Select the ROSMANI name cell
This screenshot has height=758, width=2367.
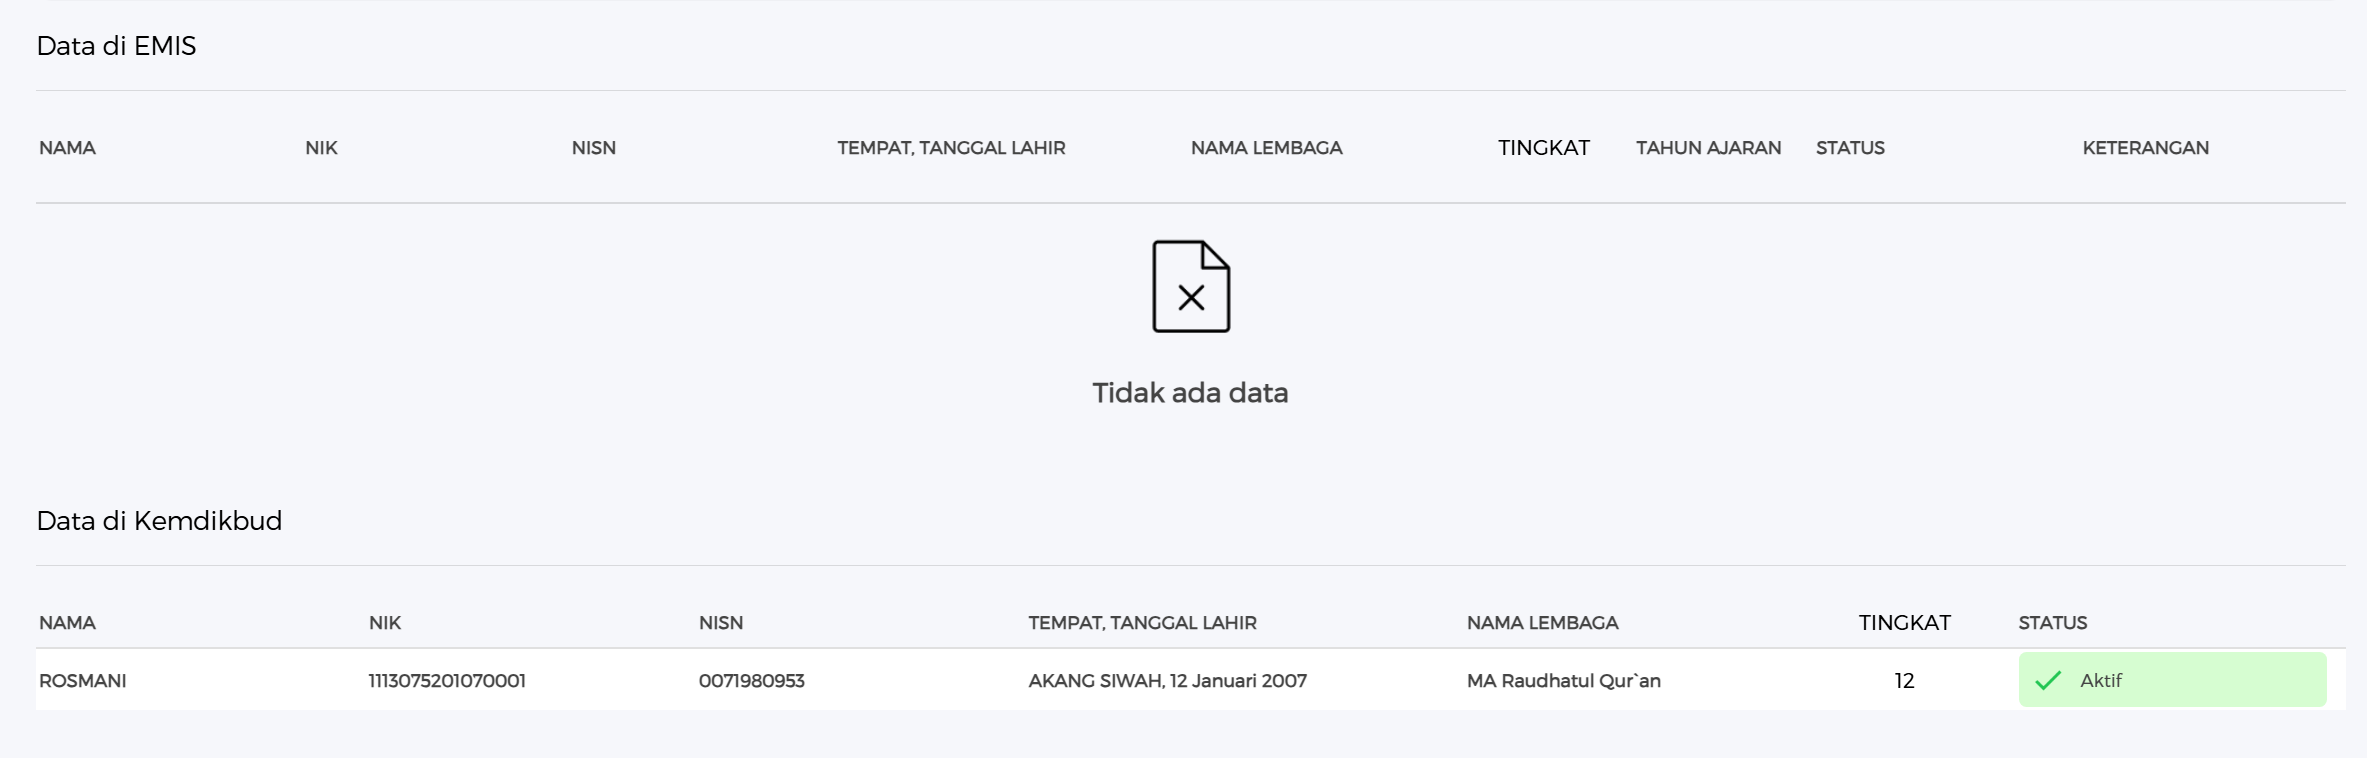pyautogui.click(x=82, y=681)
